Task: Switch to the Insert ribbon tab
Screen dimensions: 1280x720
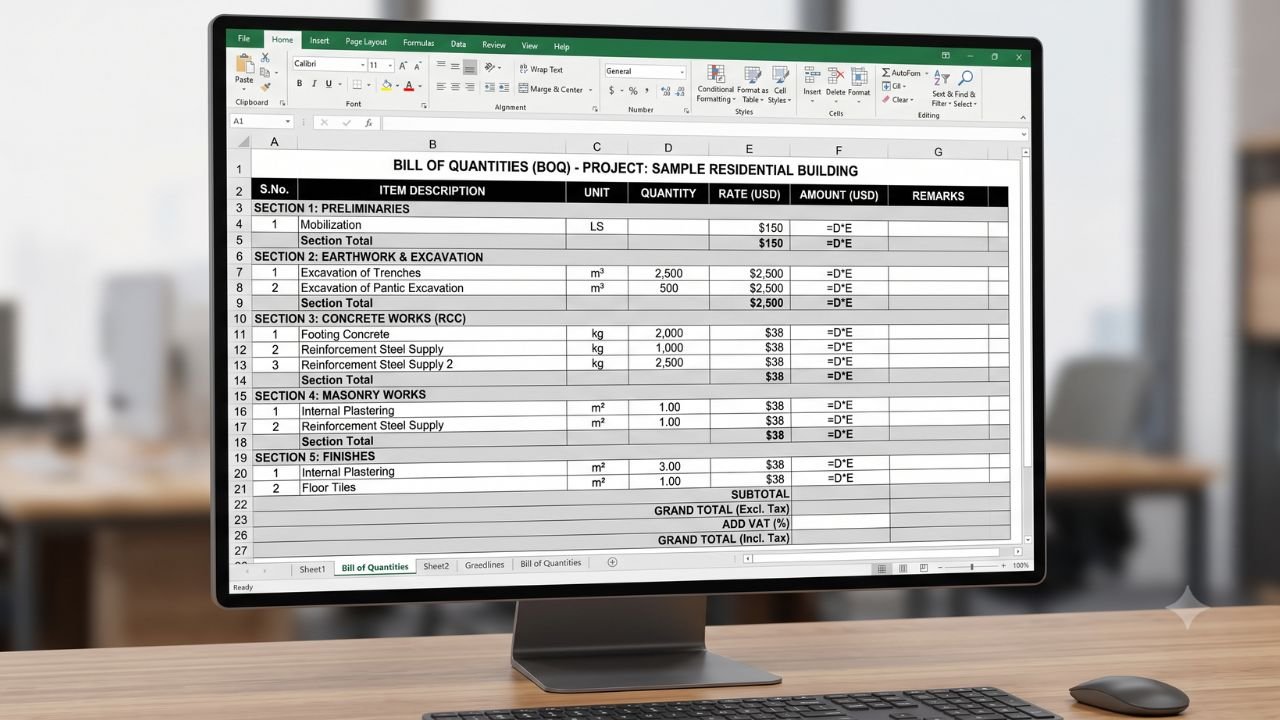Action: (x=319, y=41)
